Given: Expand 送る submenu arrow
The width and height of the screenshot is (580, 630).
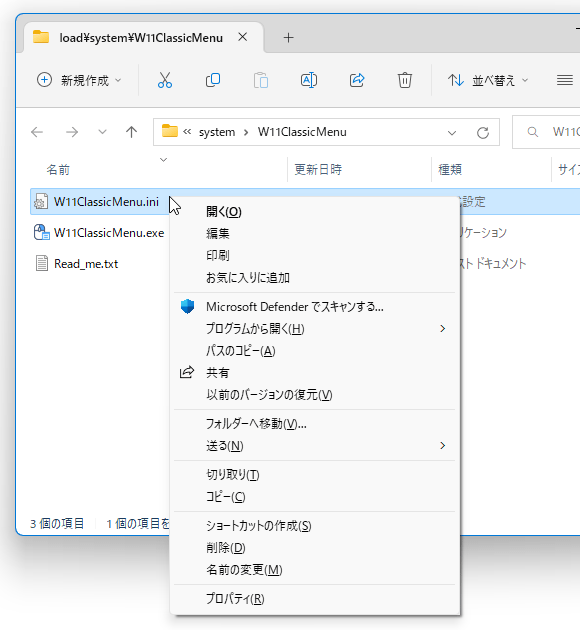Looking at the screenshot, I should tap(443, 446).
